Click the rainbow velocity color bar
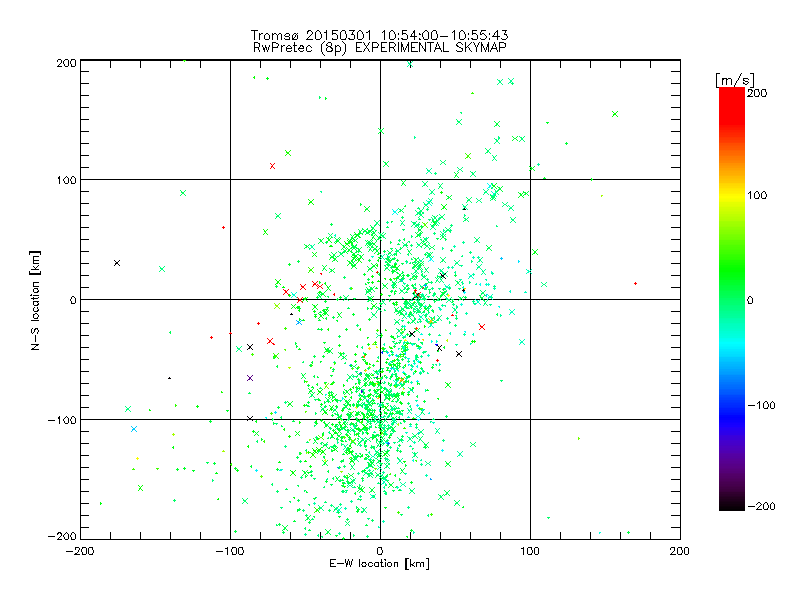 pyautogui.click(x=732, y=299)
